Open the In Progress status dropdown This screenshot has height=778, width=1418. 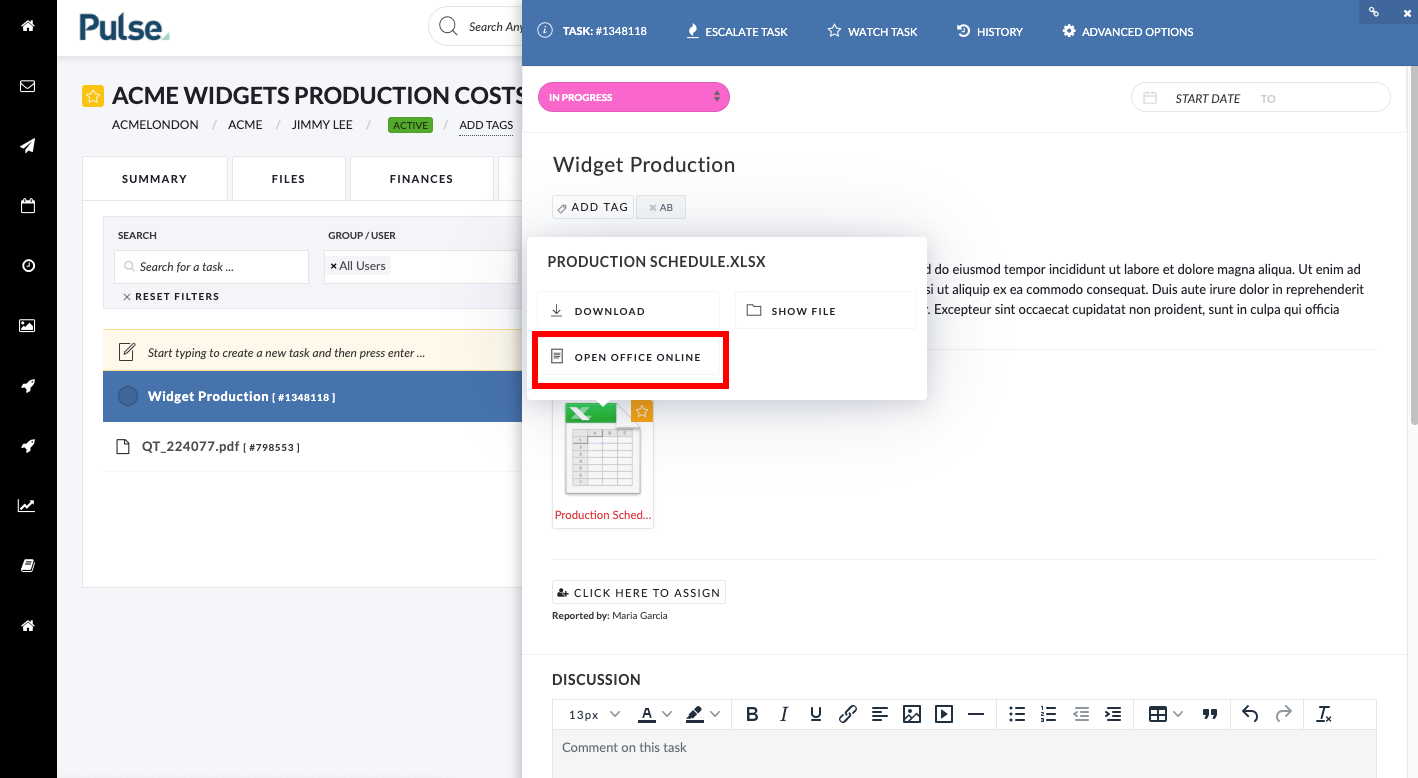(x=634, y=97)
